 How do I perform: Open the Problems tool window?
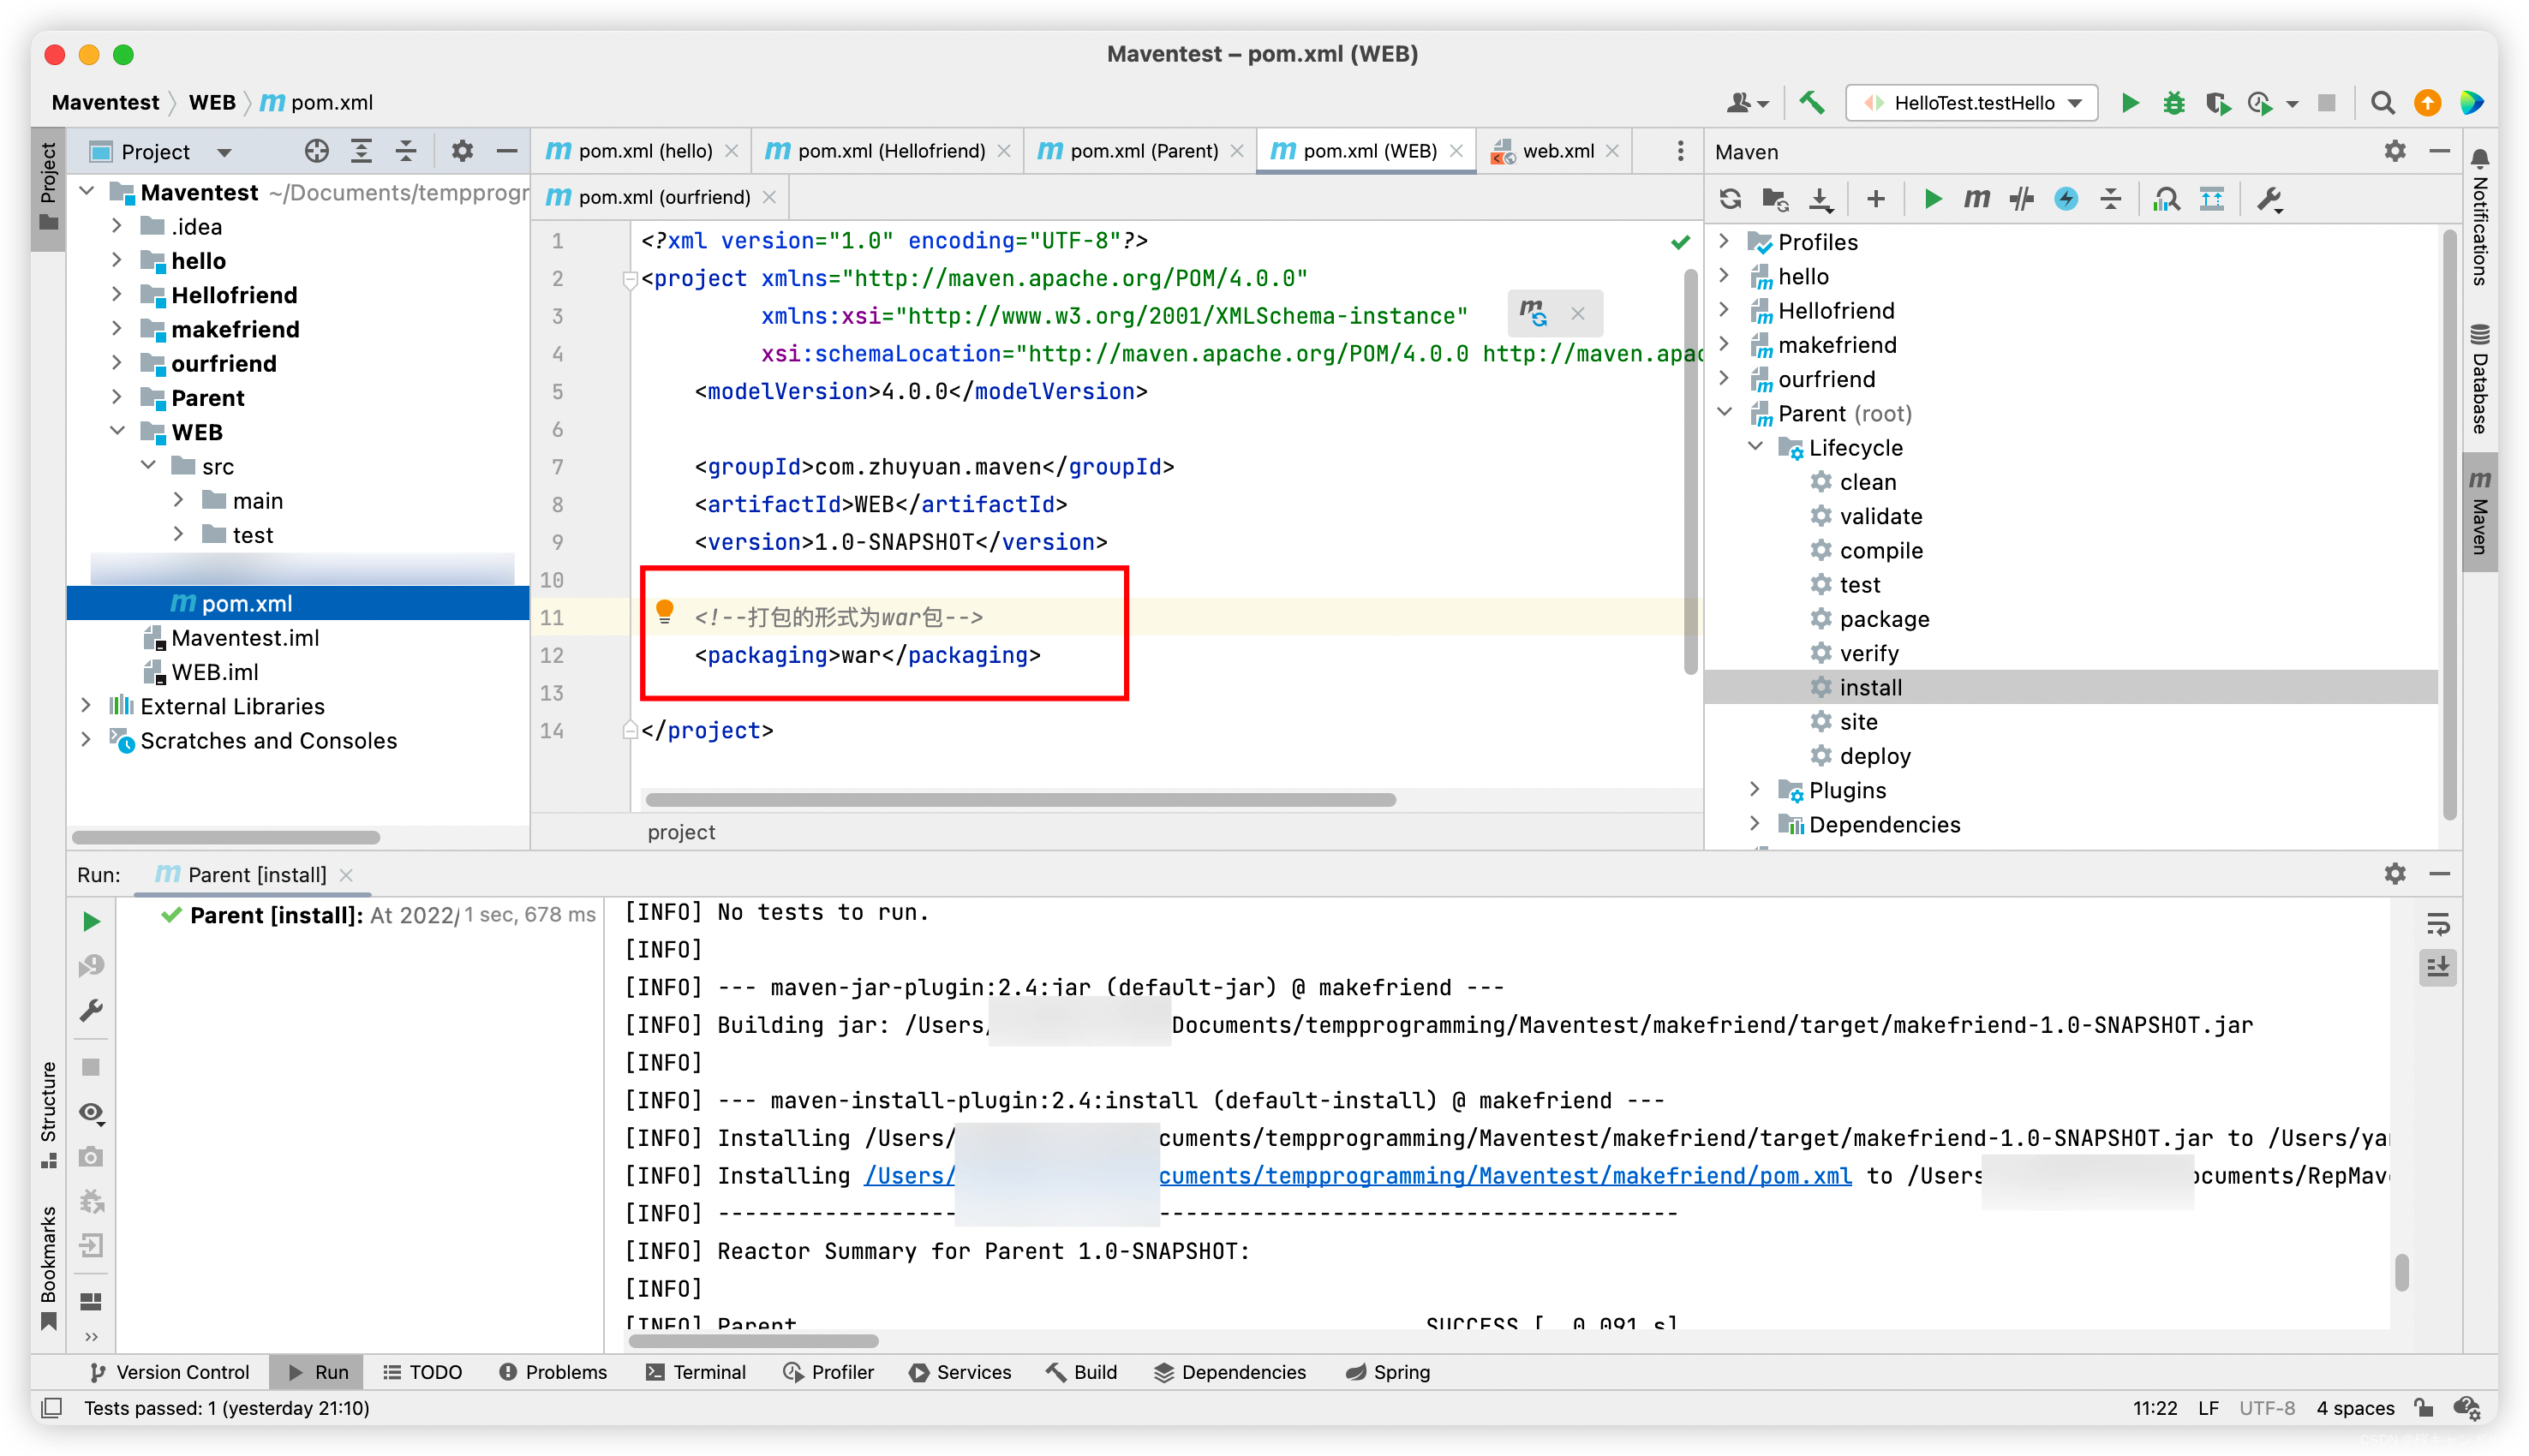tap(553, 1372)
